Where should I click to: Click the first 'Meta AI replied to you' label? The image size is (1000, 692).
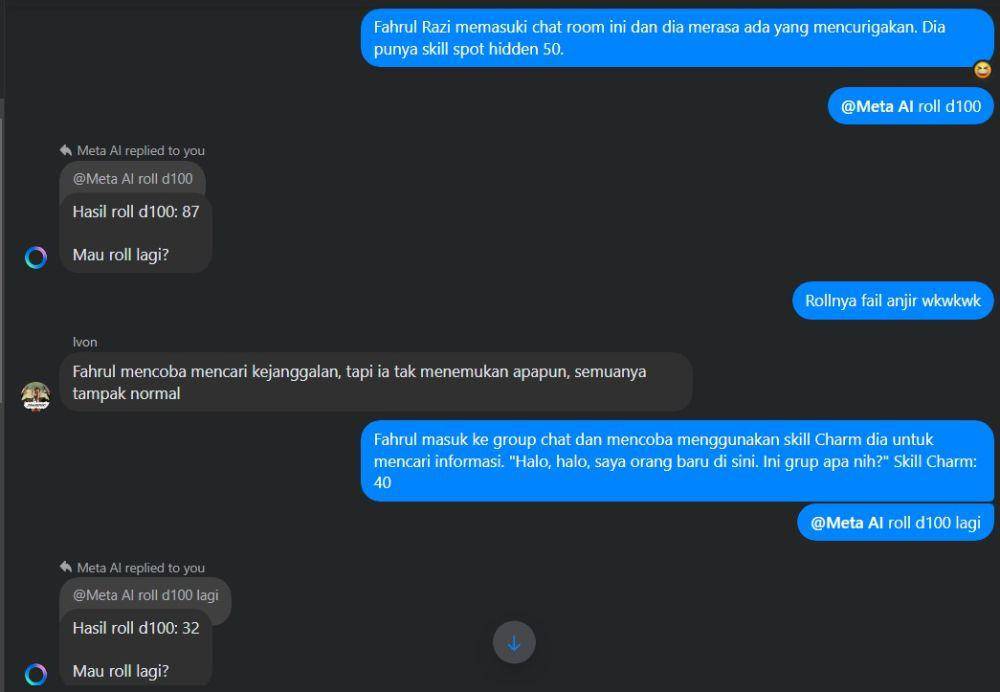(x=141, y=151)
